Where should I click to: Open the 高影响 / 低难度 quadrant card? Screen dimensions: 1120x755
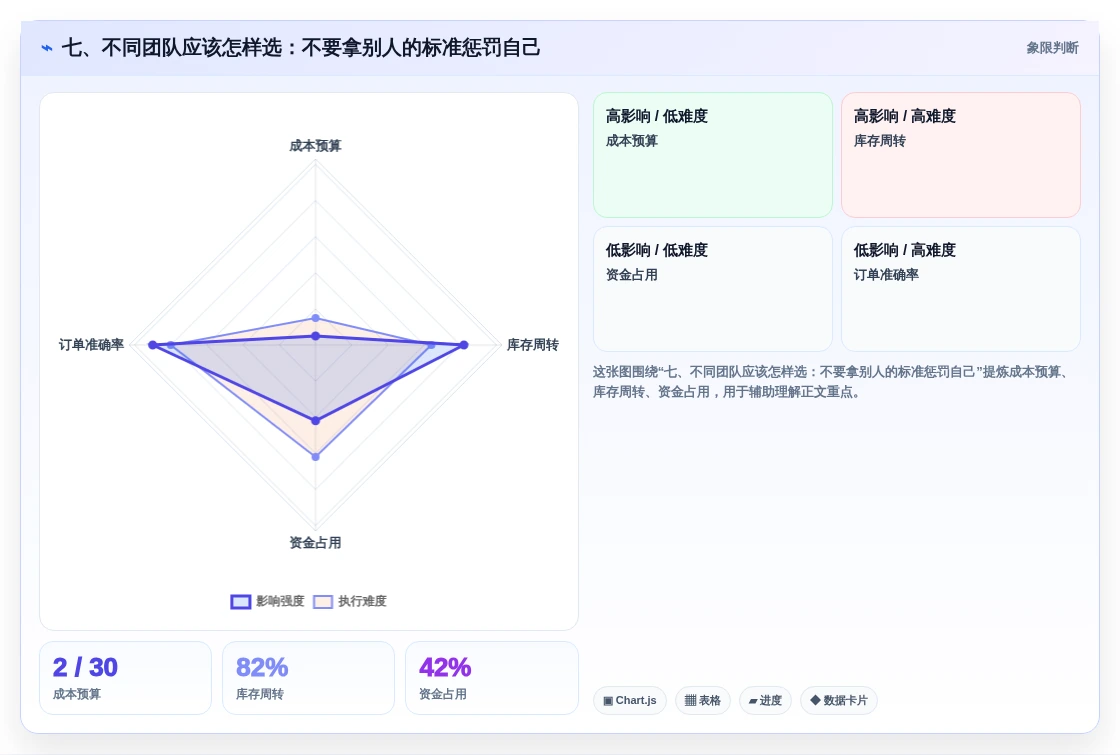click(x=713, y=155)
